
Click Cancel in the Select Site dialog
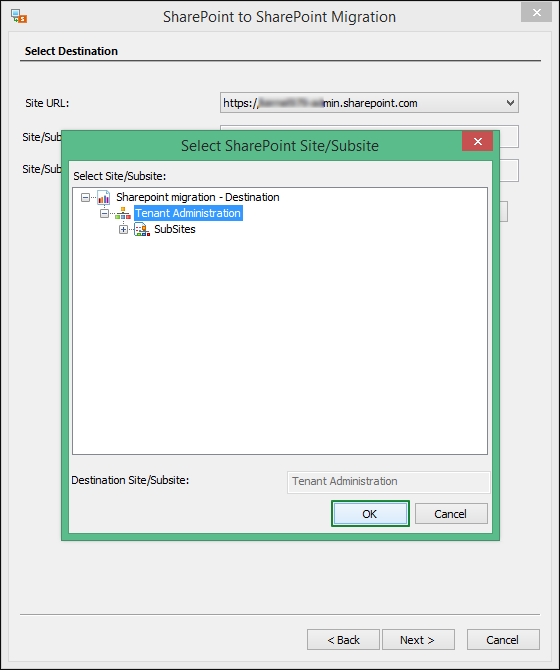click(x=451, y=514)
